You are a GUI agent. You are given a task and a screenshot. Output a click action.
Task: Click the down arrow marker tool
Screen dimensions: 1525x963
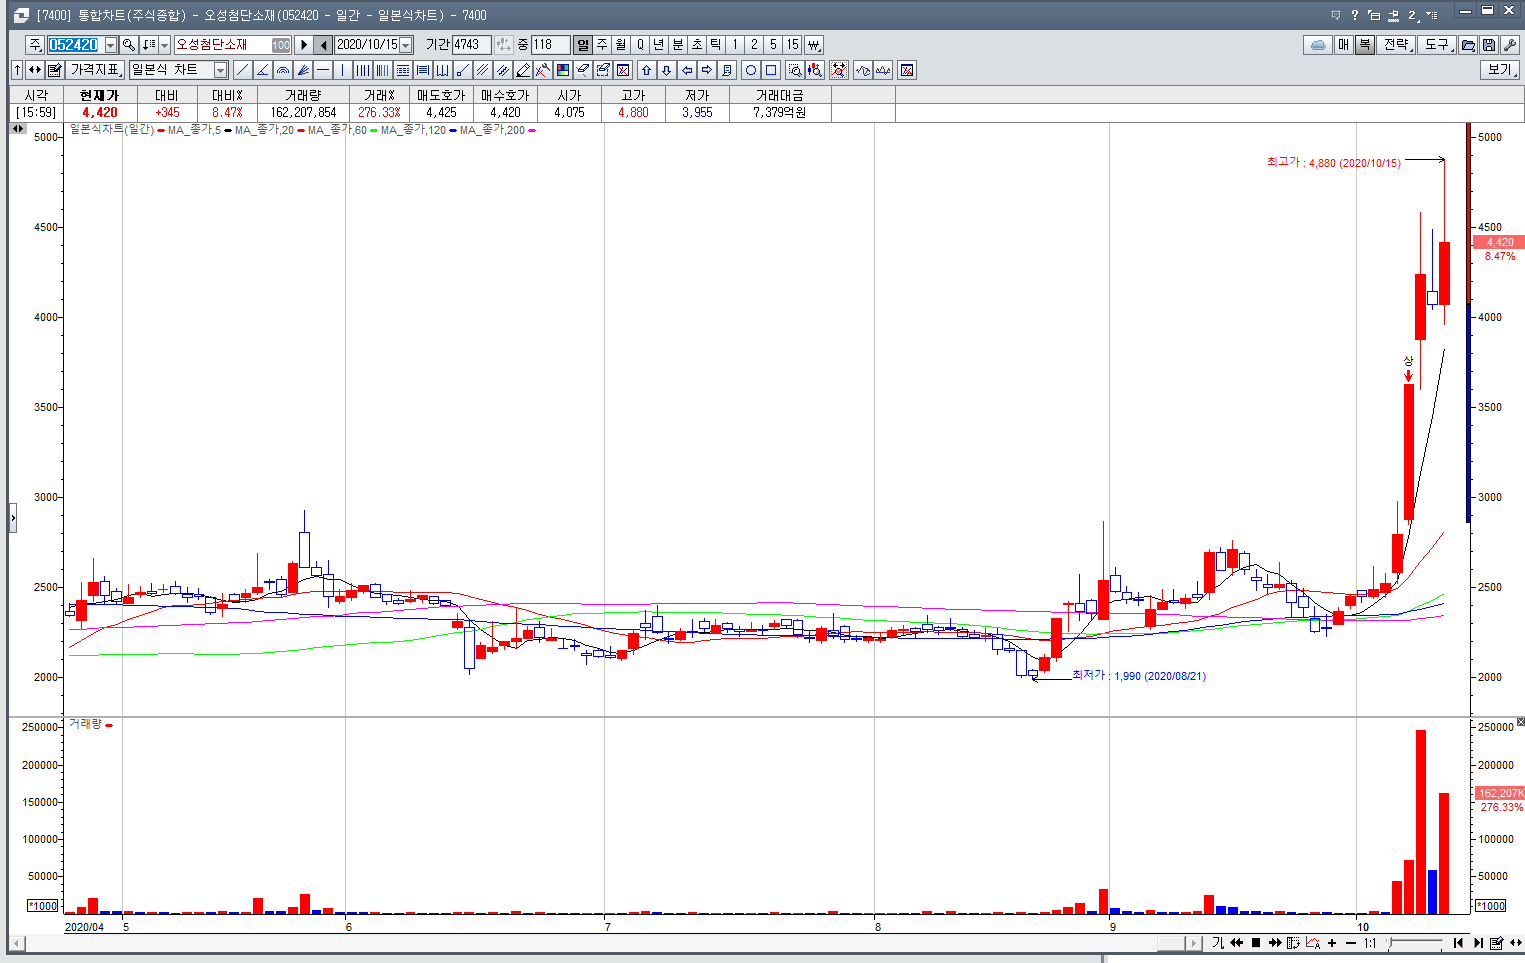[667, 70]
